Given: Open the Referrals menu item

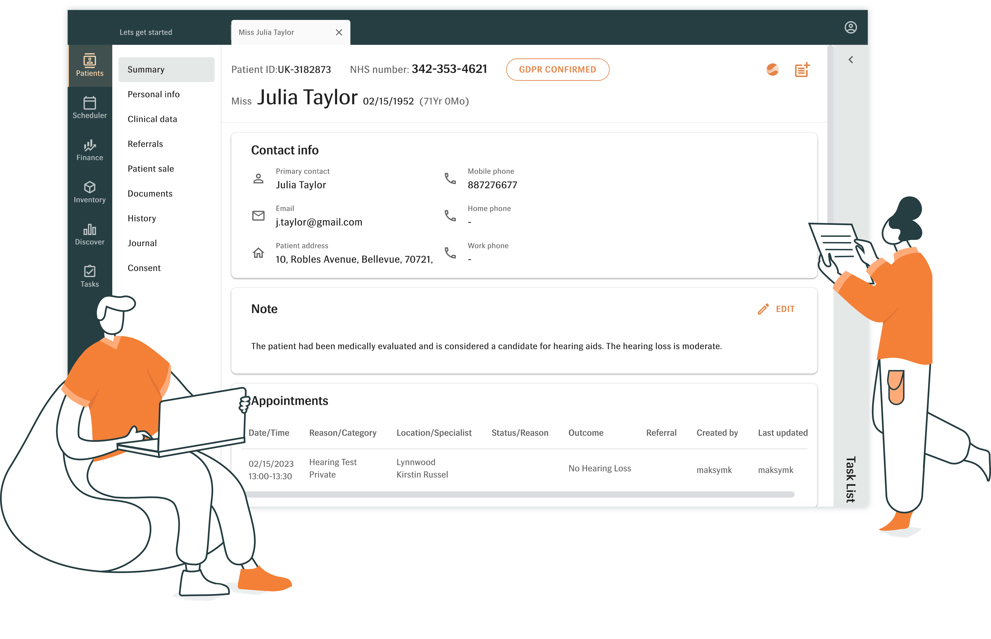Looking at the screenshot, I should point(145,144).
